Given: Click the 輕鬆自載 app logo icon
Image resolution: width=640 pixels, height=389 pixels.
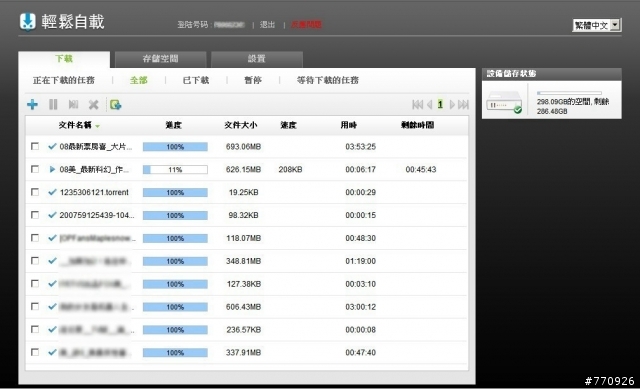Looking at the screenshot, I should point(28,22).
